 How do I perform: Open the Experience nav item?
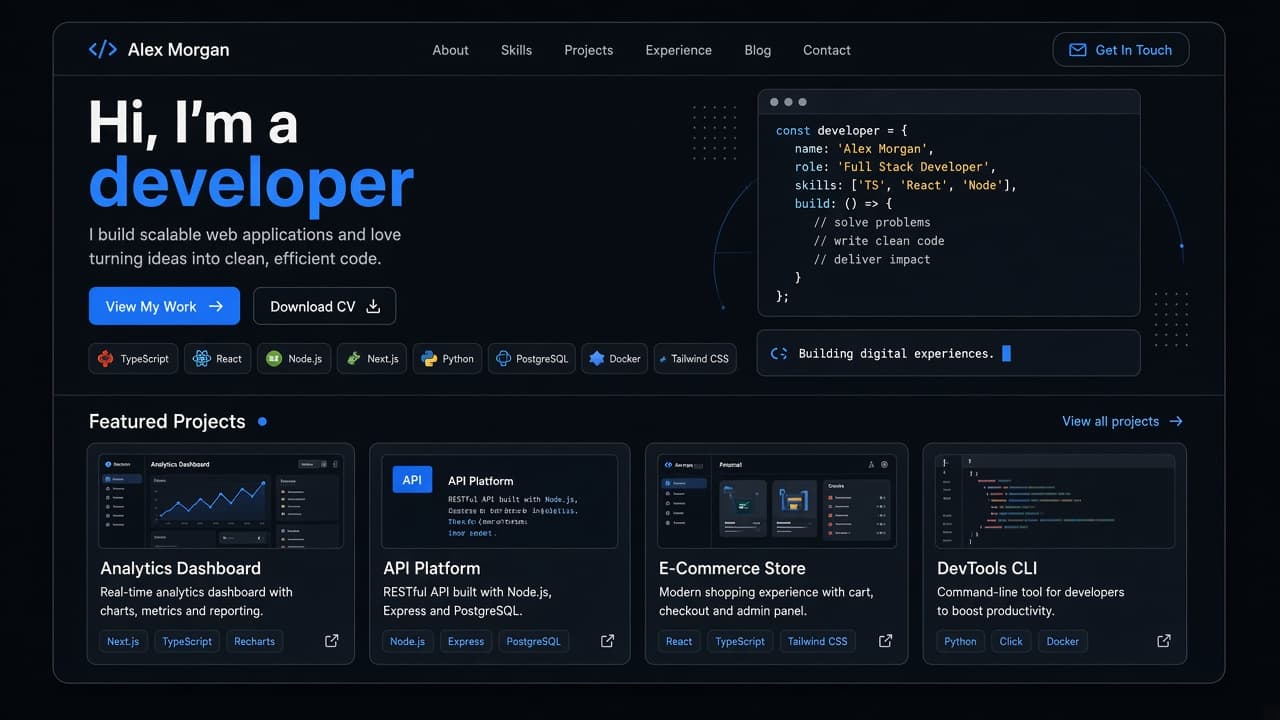(x=678, y=50)
